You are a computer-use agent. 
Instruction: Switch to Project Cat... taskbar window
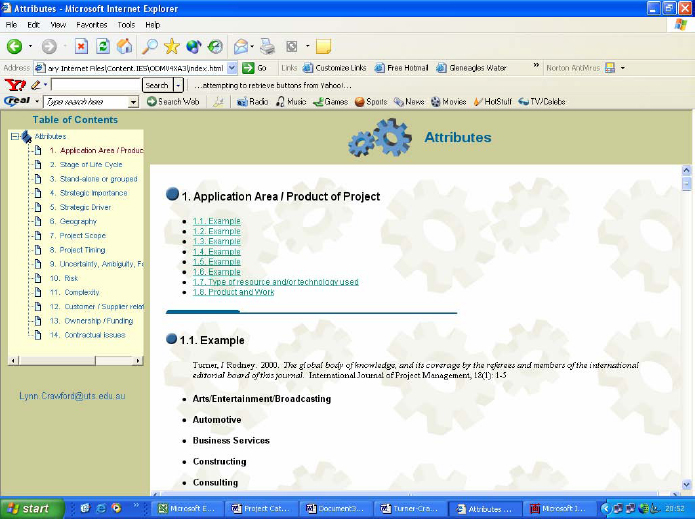click(x=260, y=508)
